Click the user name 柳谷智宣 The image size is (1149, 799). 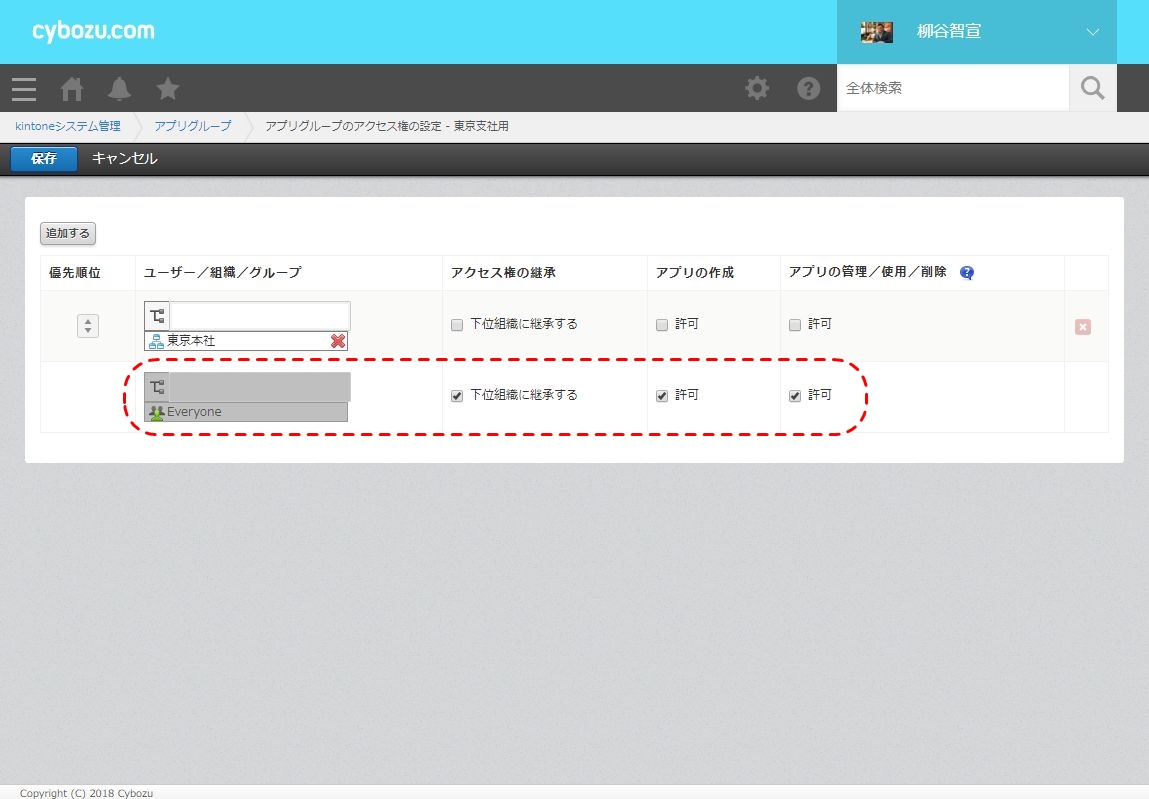[x=949, y=32]
